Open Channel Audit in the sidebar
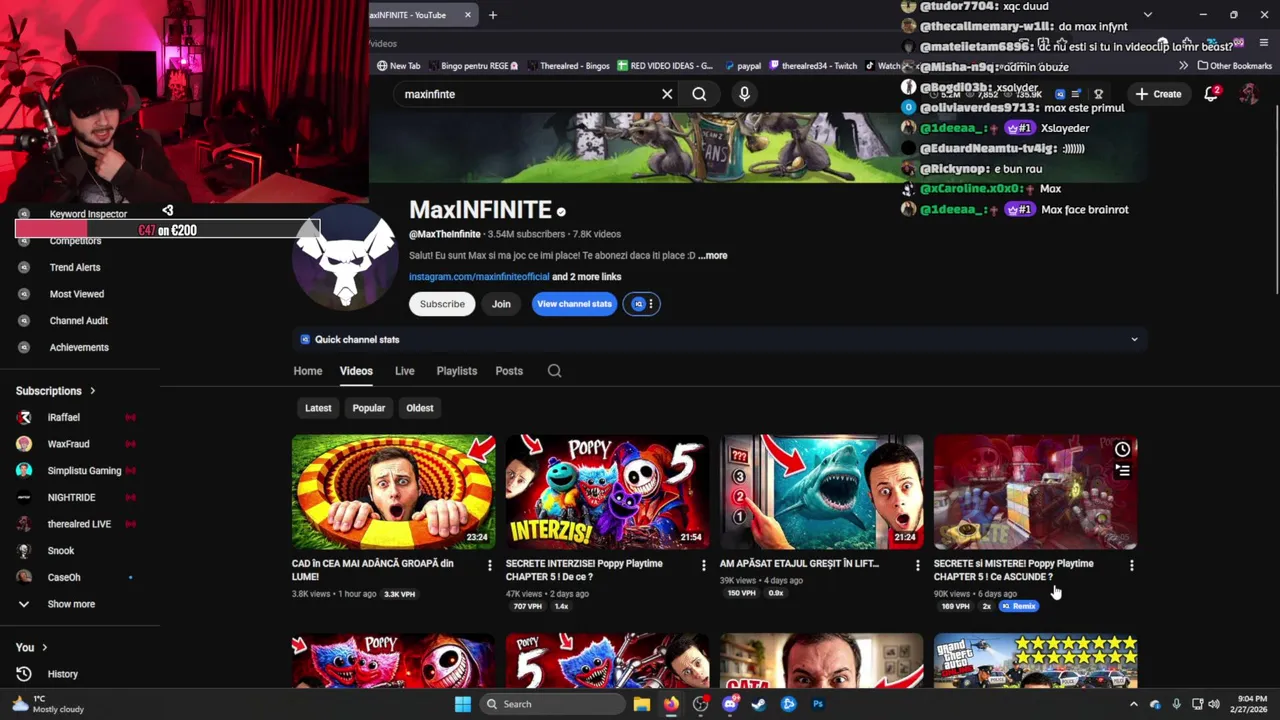 pyautogui.click(x=79, y=321)
